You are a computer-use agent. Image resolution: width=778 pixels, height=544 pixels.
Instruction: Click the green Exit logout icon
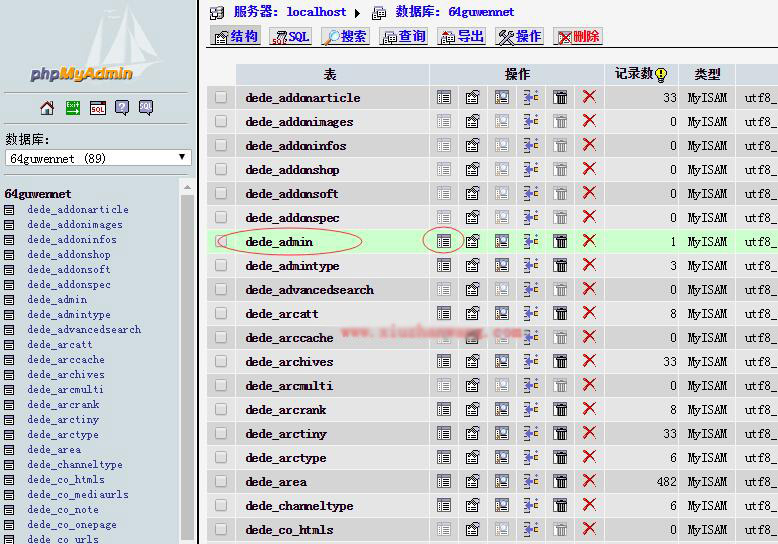click(72, 108)
